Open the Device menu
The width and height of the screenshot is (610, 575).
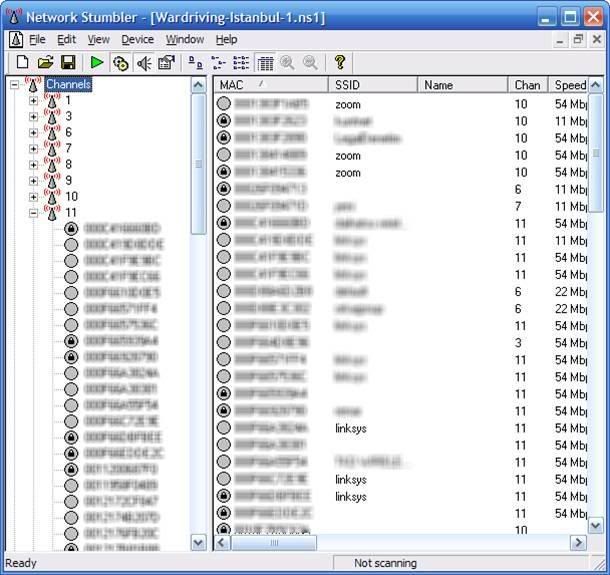pos(137,39)
